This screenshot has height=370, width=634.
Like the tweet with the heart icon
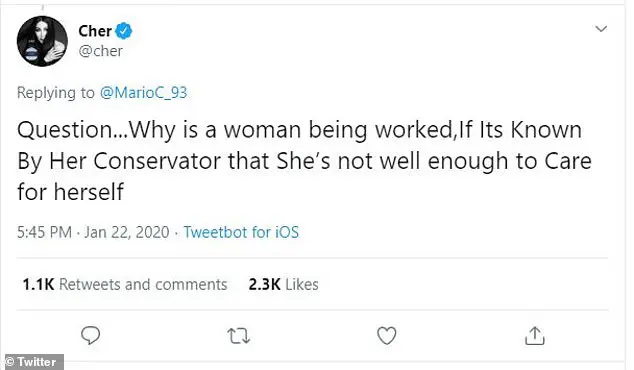click(387, 336)
